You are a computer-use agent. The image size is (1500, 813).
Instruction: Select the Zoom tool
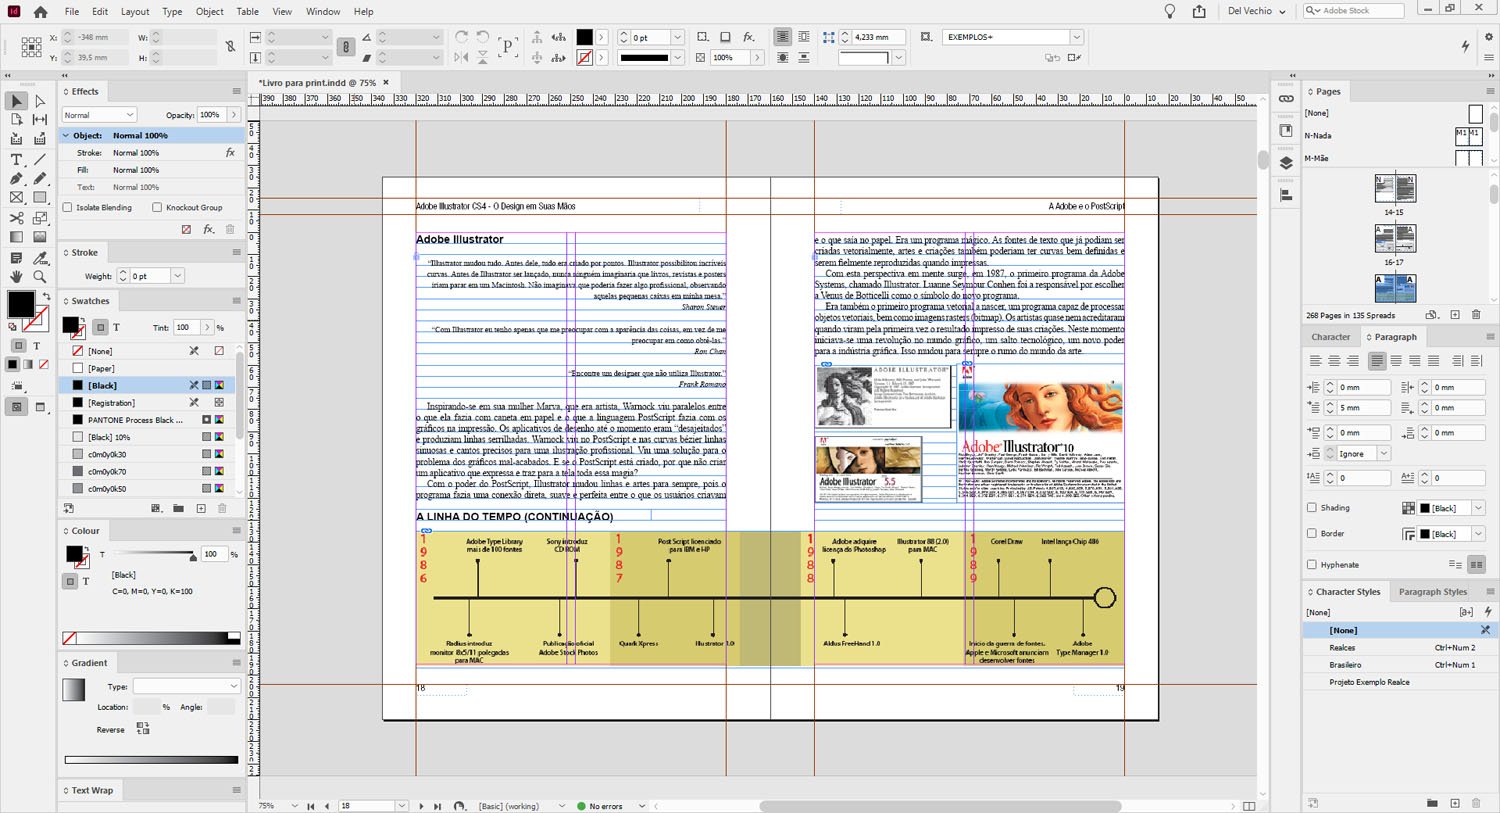[x=40, y=276]
